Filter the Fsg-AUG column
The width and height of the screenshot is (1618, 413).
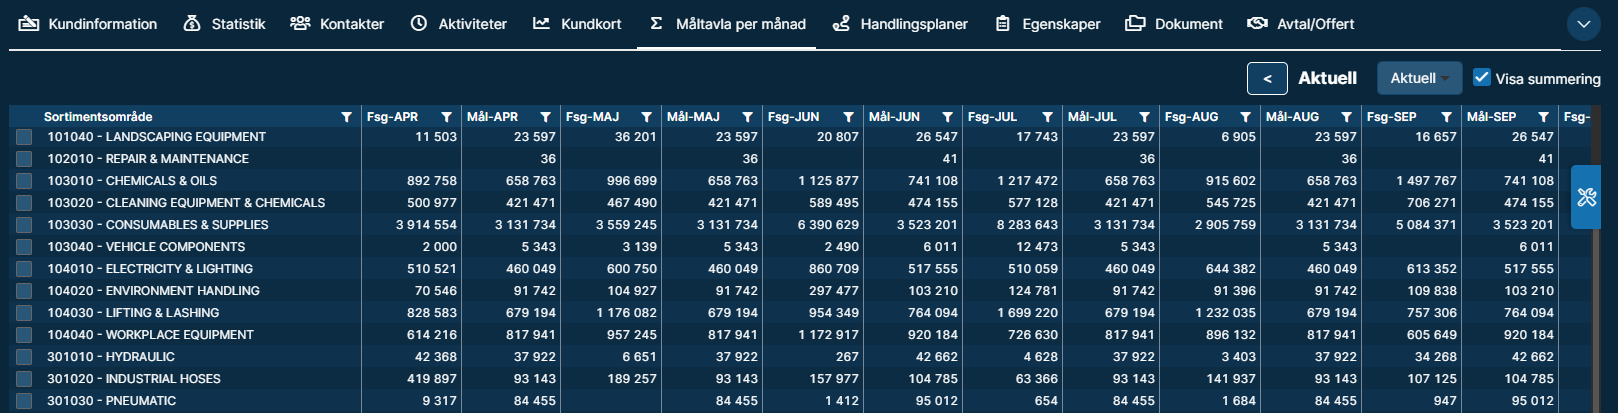[x=1245, y=117]
